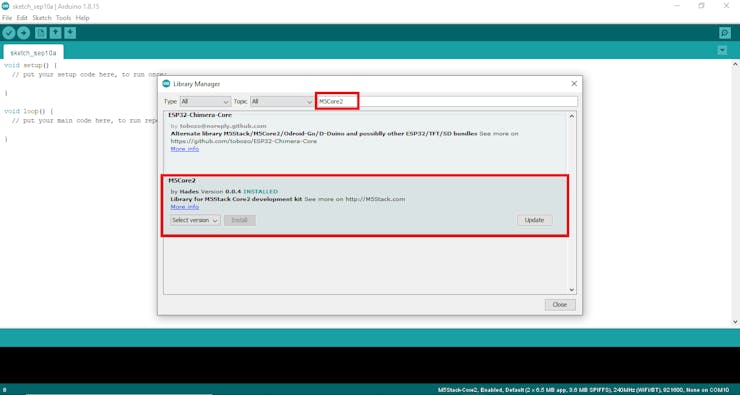Click editor scrollbar up arrow
The width and height of the screenshot is (740, 395).
pos(735,65)
